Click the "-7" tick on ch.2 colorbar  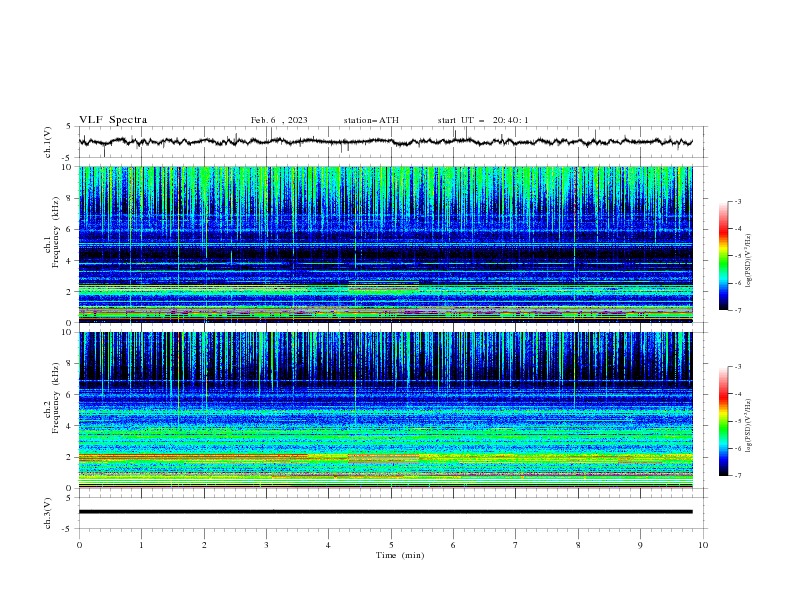click(x=737, y=476)
